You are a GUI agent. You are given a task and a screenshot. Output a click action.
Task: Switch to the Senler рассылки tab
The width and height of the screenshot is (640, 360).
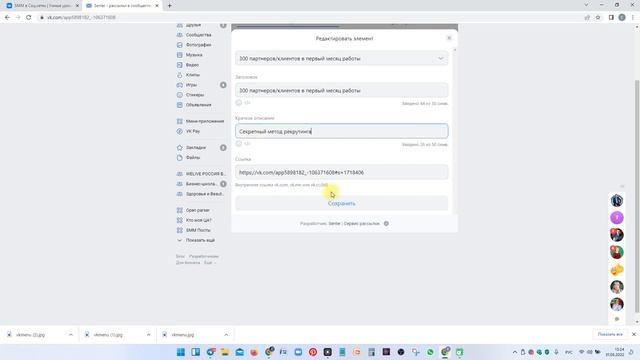[121, 6]
